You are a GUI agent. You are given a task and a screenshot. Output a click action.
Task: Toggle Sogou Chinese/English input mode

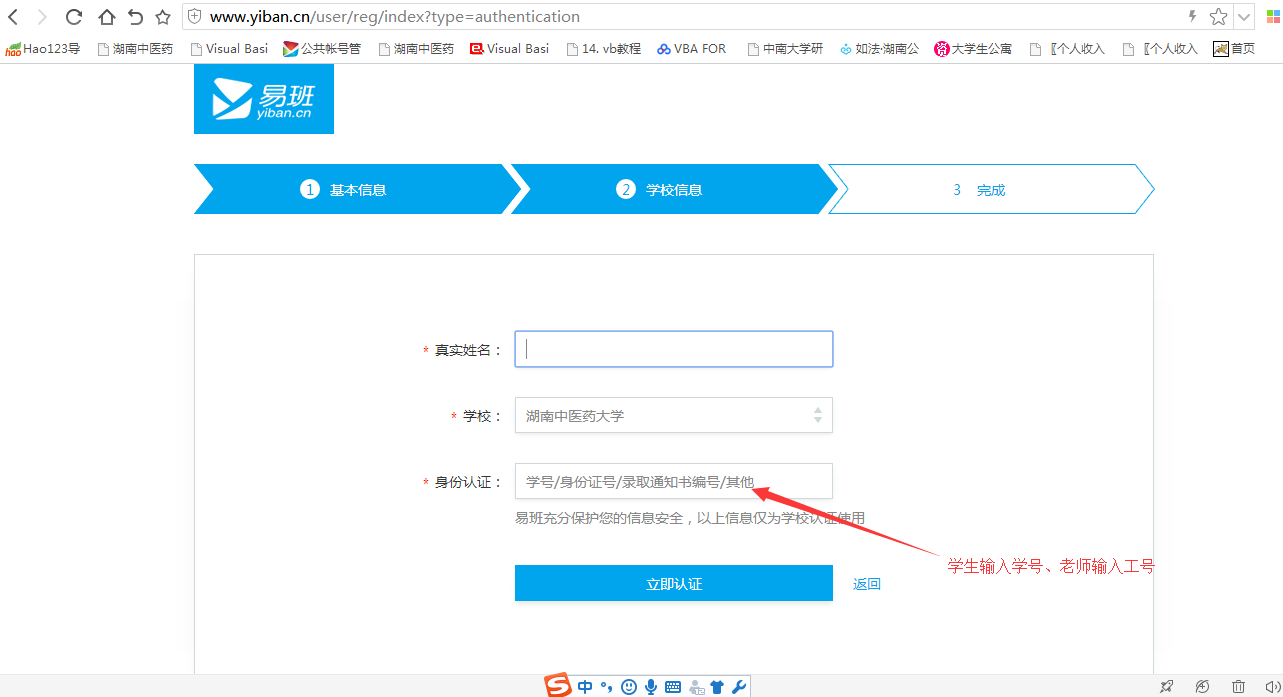coord(585,686)
